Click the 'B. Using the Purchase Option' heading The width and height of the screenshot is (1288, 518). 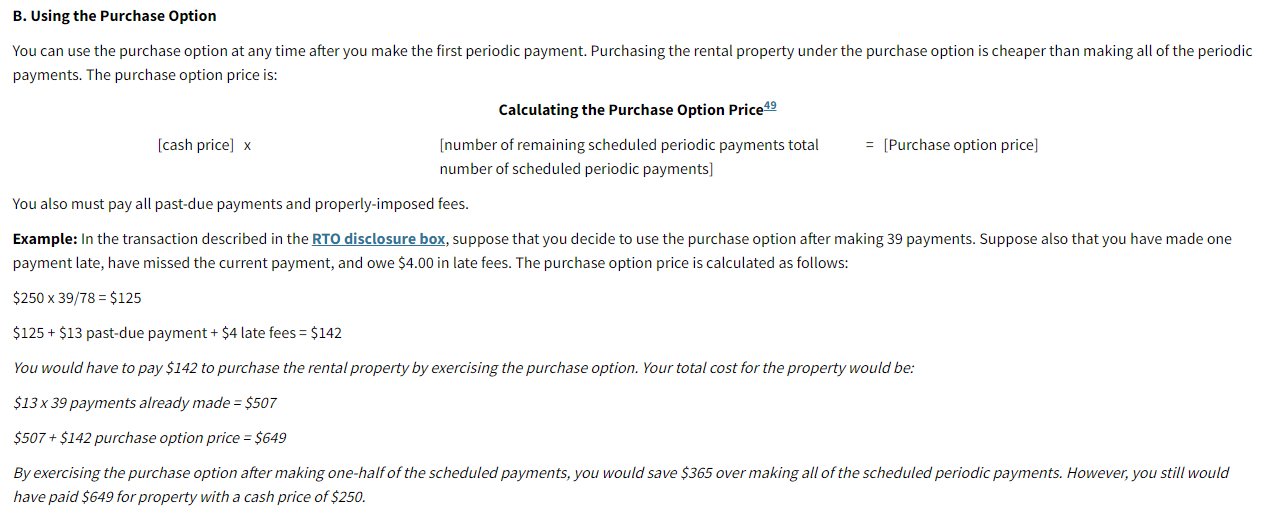pos(114,16)
